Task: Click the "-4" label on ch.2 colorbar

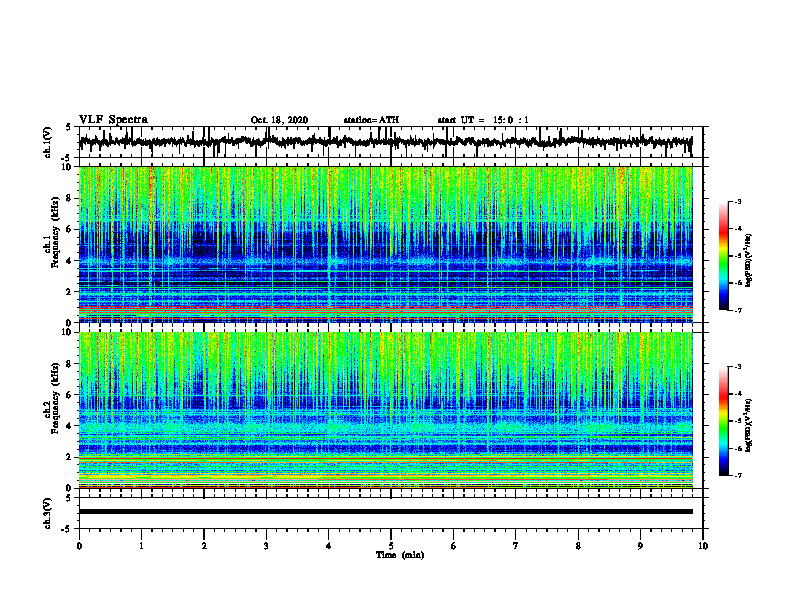Action: tap(738, 394)
